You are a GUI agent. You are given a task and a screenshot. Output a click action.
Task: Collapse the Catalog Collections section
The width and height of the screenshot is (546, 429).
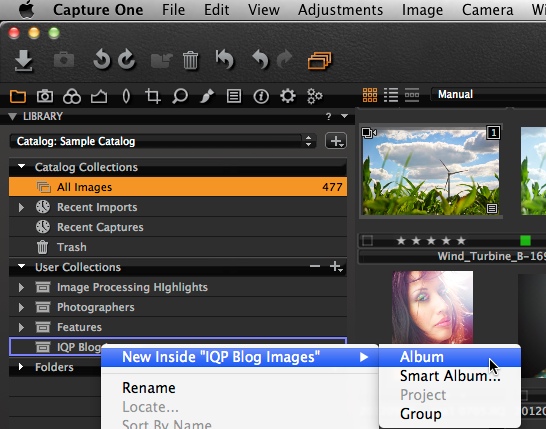coord(22,166)
